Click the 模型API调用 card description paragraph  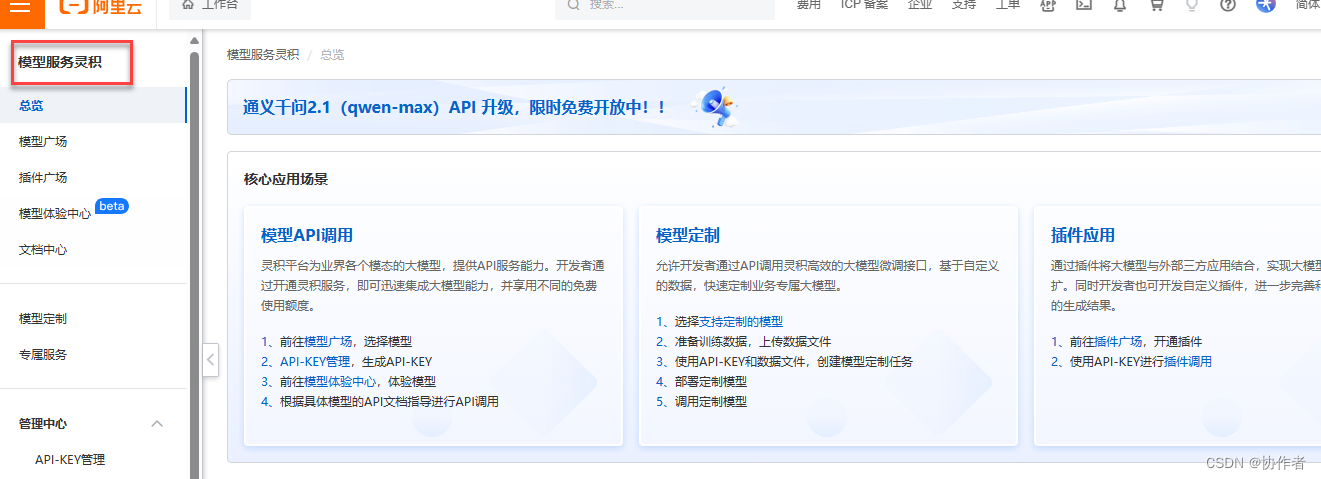432,286
